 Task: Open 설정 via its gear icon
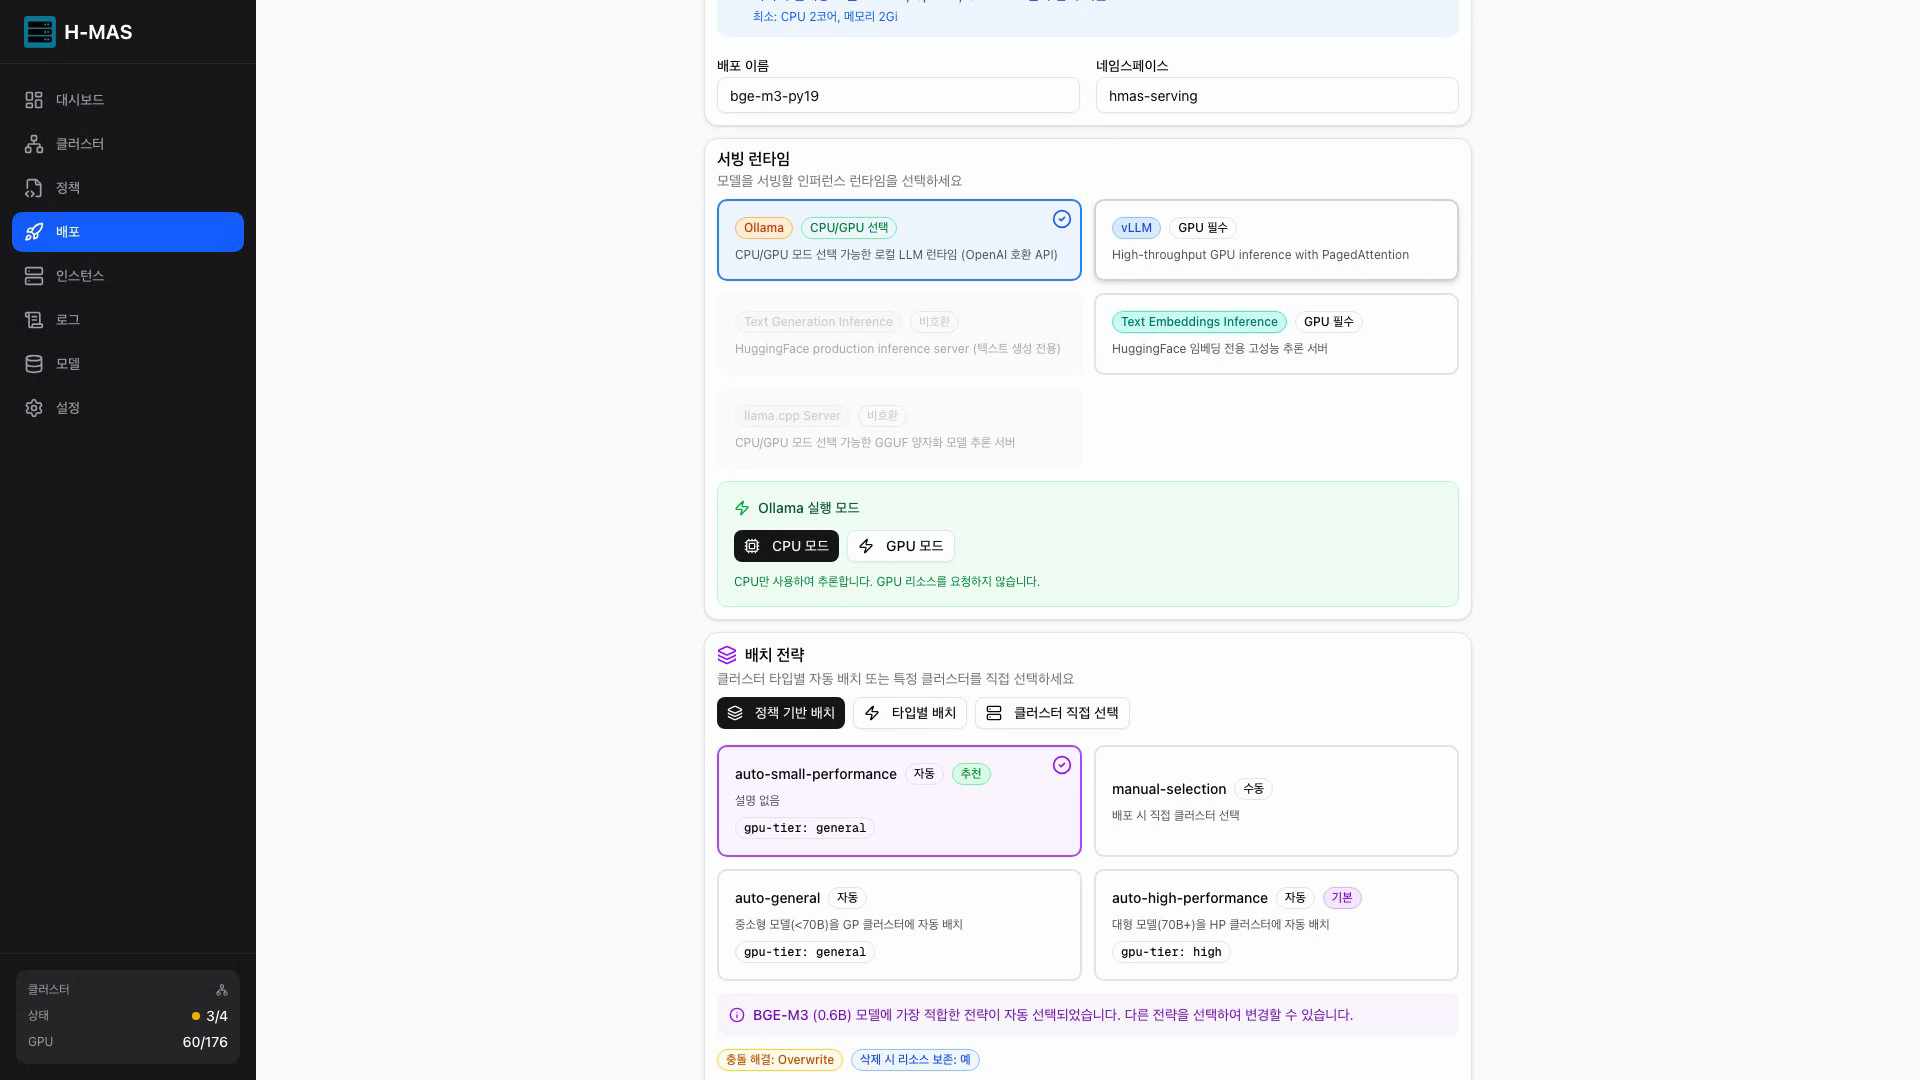point(34,408)
